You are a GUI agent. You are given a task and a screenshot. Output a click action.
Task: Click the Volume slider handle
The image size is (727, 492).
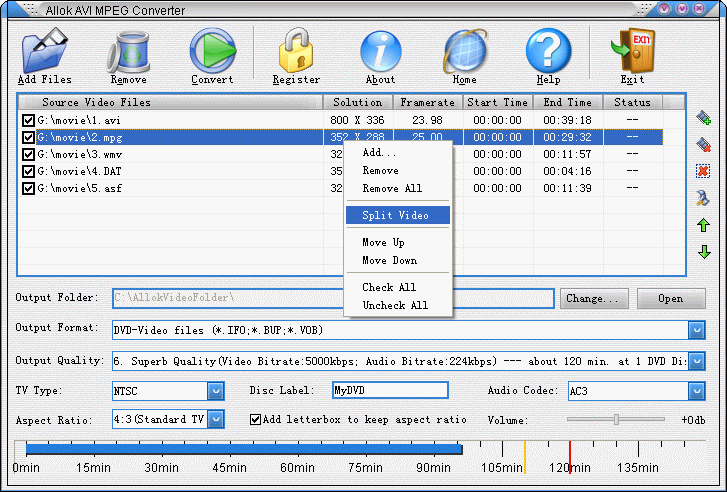click(616, 419)
